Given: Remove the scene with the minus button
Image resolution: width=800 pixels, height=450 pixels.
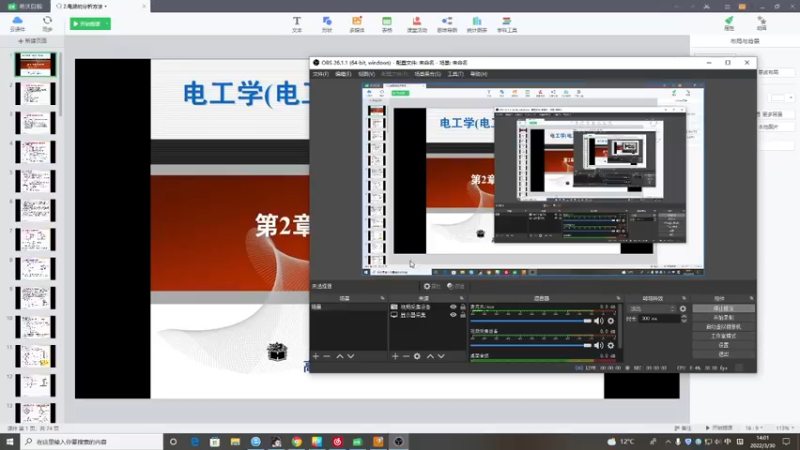Looking at the screenshot, I should (x=327, y=356).
